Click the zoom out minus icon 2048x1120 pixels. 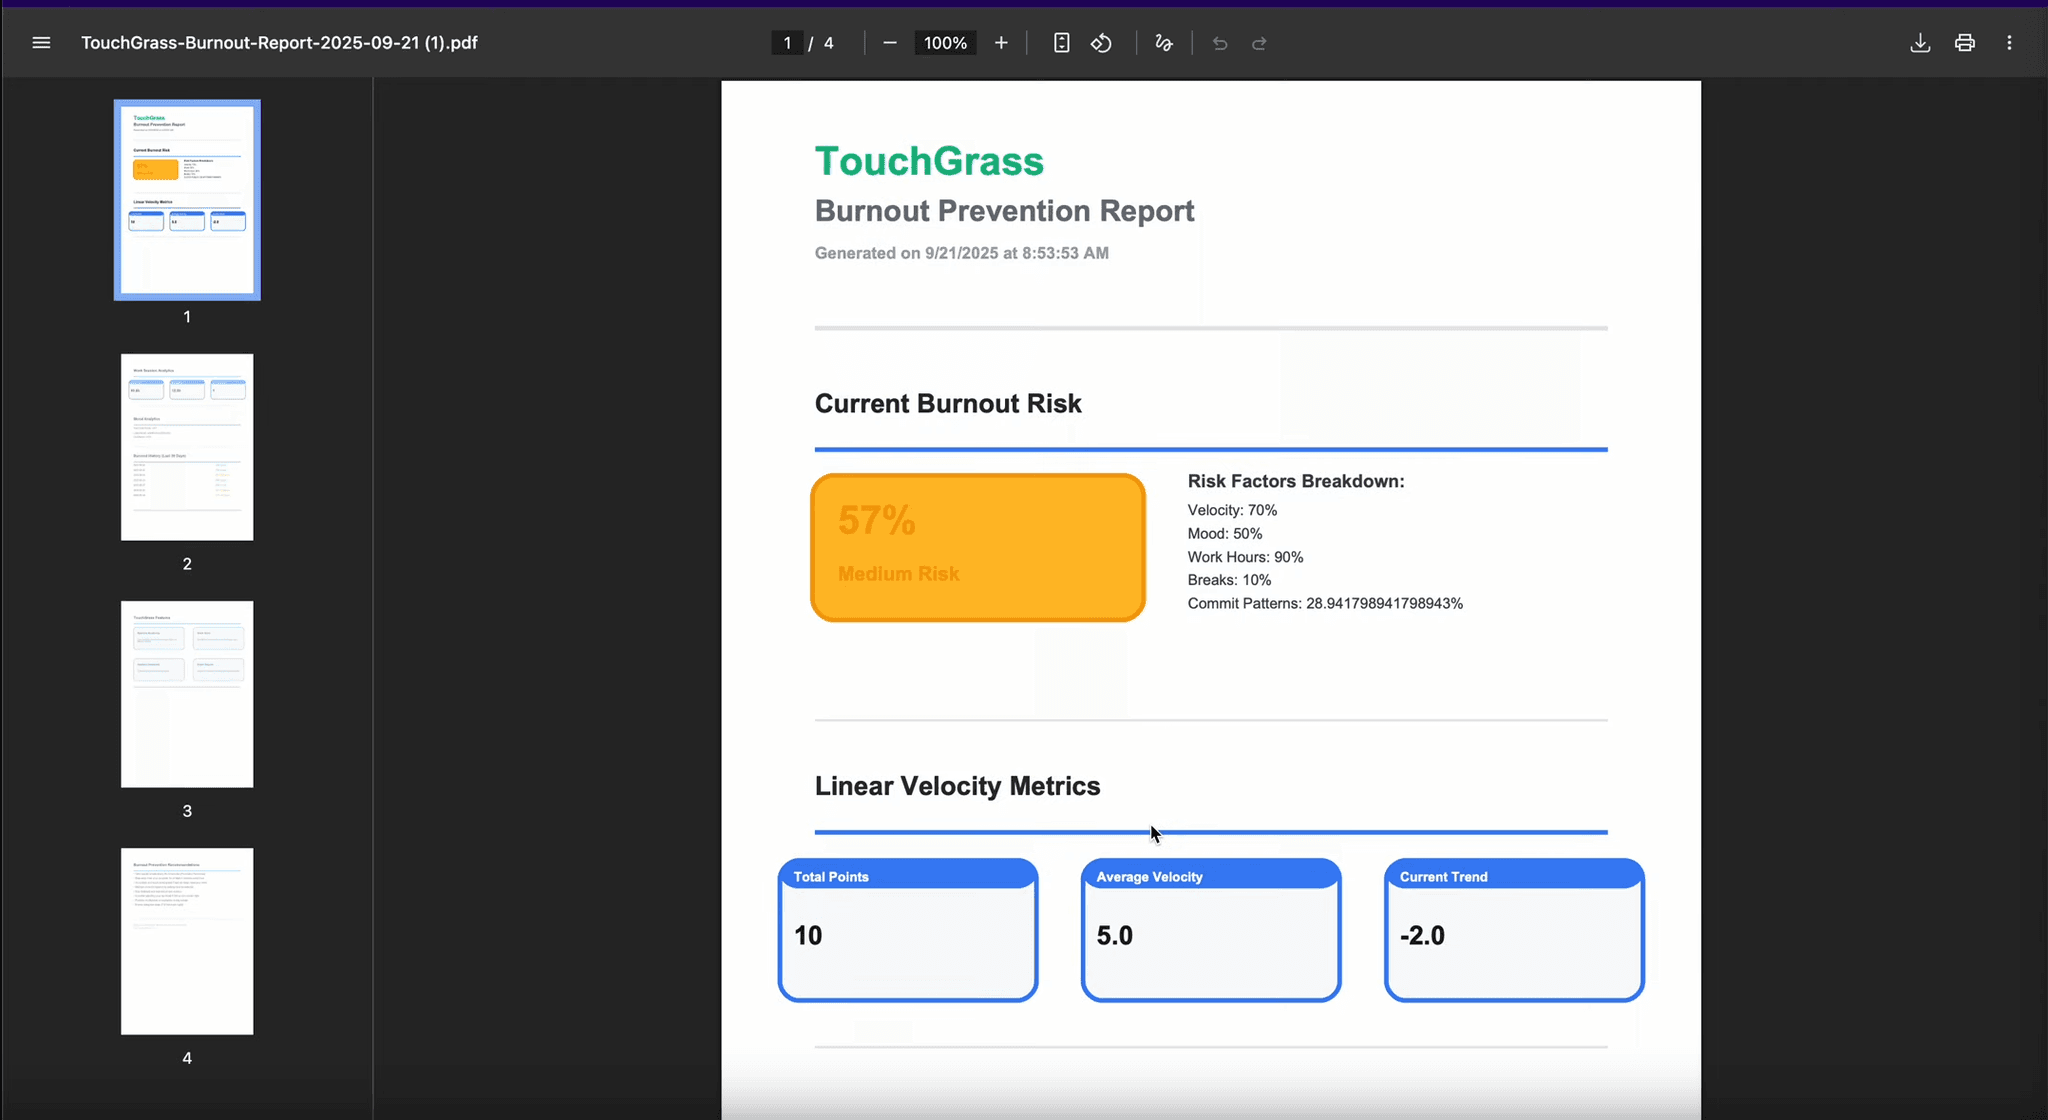tap(889, 43)
